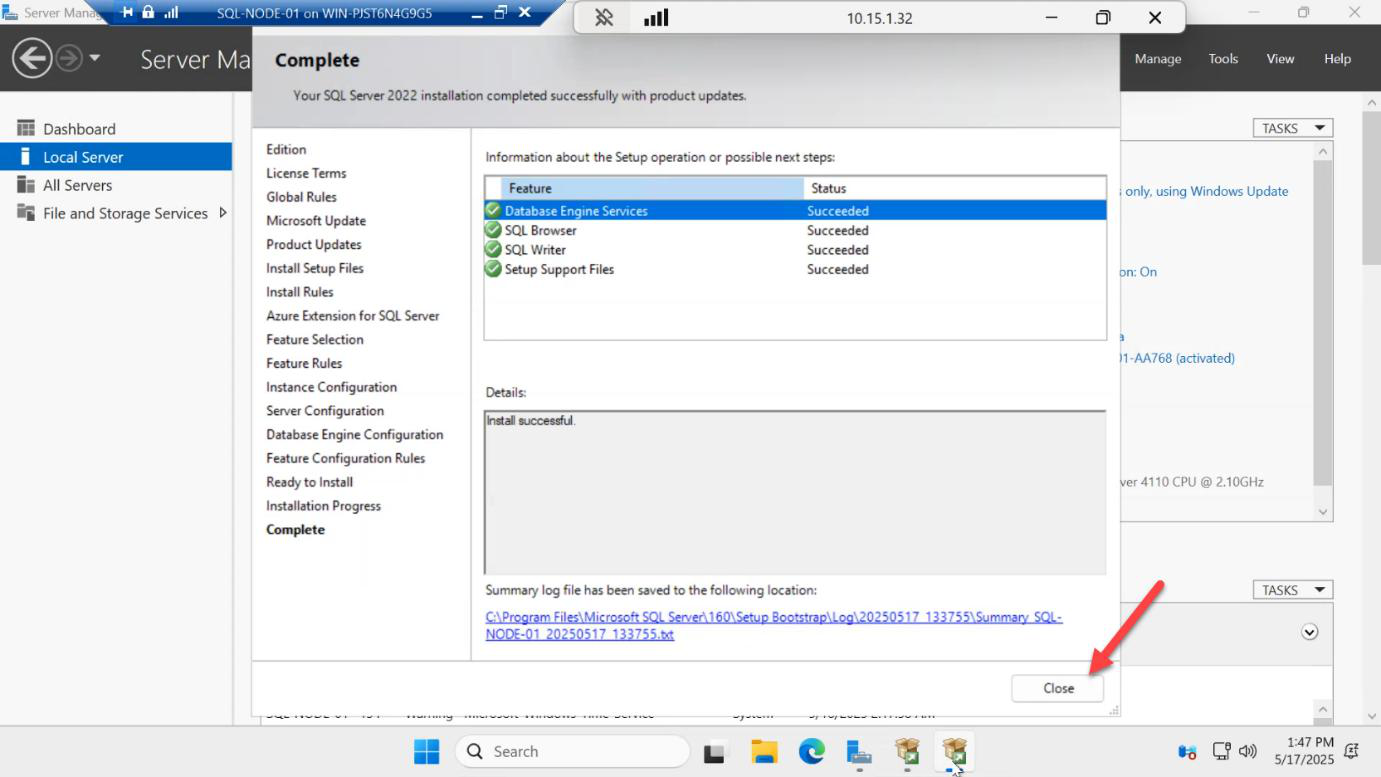Click the License Terms step
The image size is (1381, 777).
pyautogui.click(x=306, y=173)
